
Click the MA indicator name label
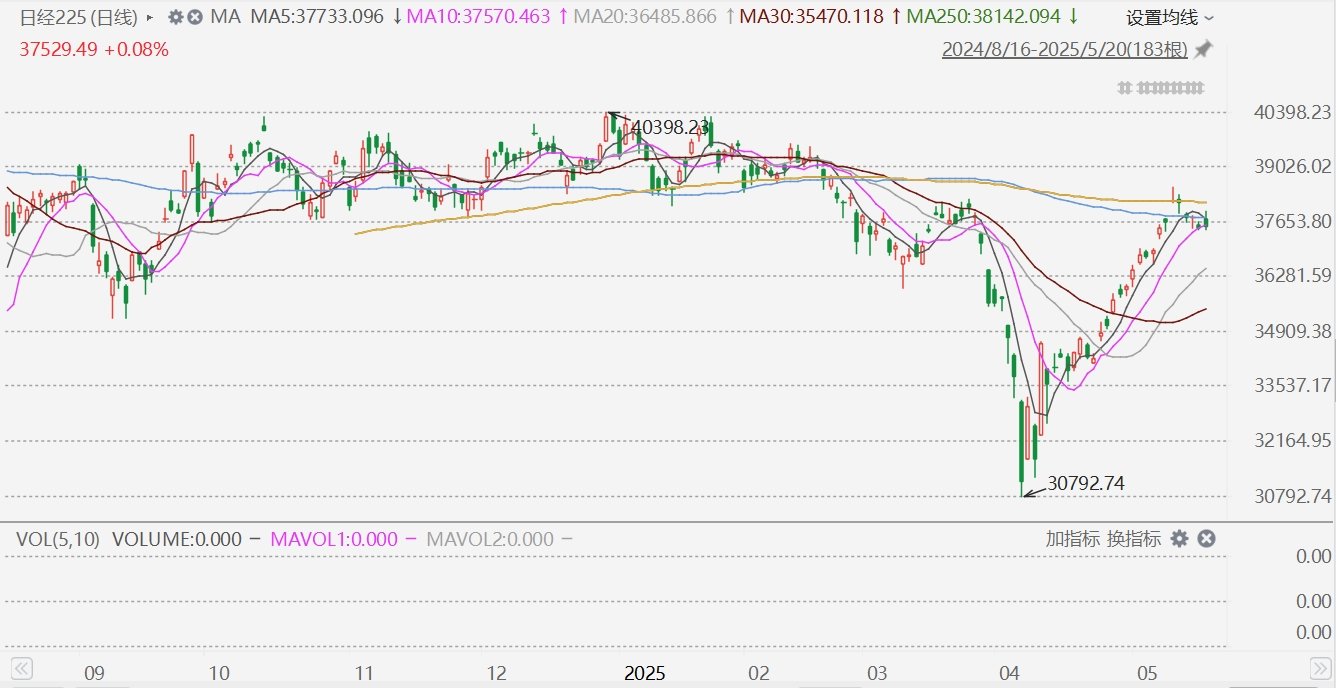(225, 17)
